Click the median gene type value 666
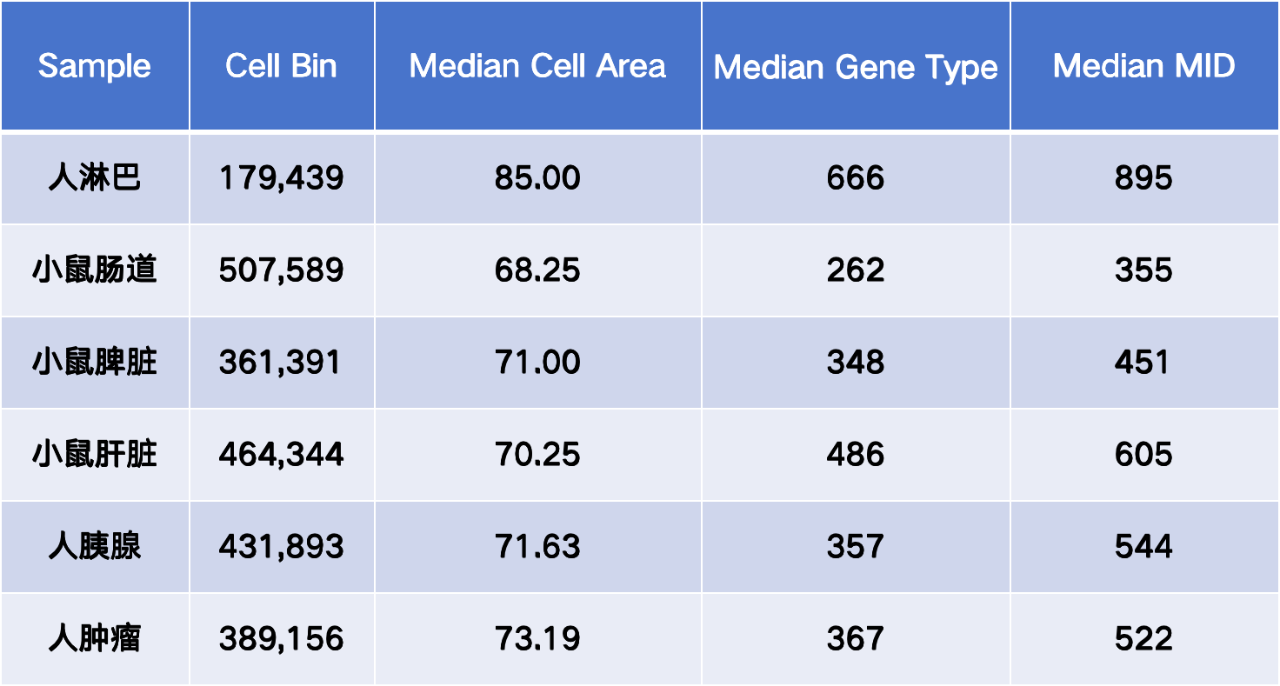The width and height of the screenshot is (1280, 686). [x=855, y=178]
